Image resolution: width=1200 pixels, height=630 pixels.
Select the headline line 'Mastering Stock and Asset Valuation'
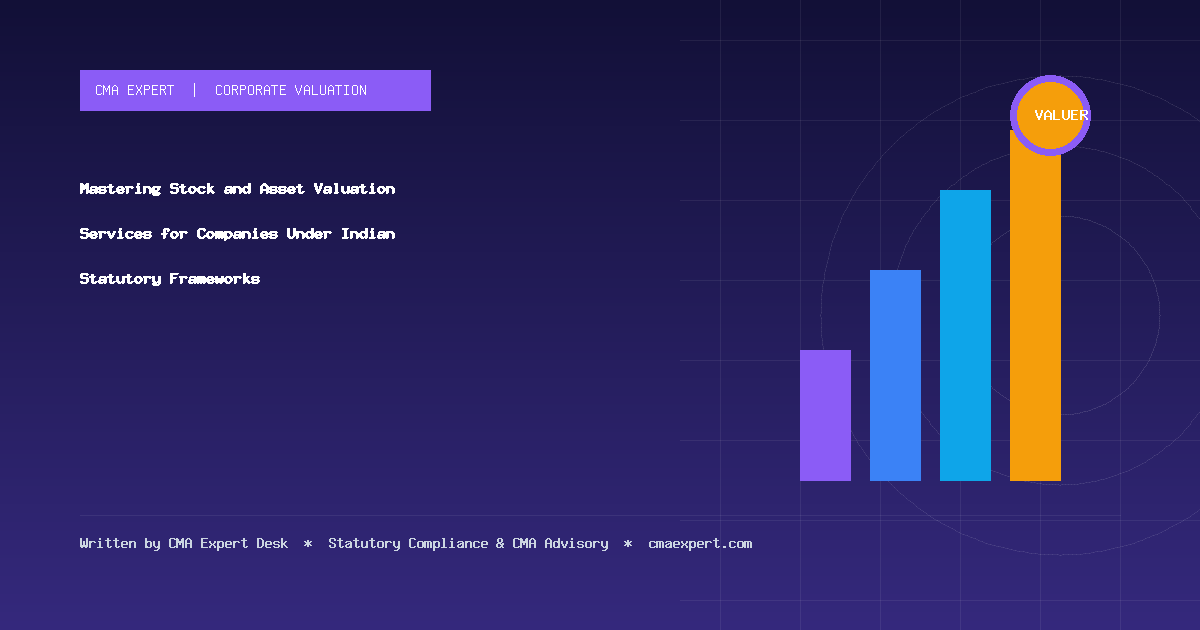point(237,189)
